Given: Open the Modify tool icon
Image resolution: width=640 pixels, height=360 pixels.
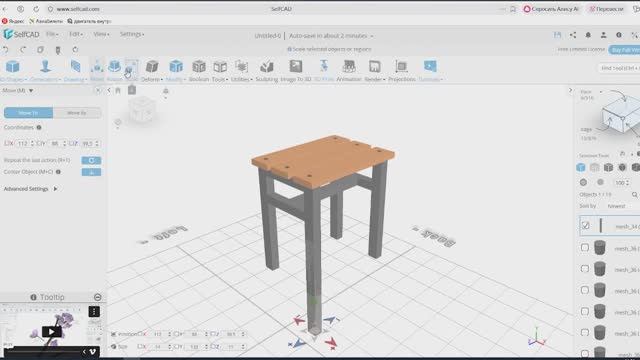Looking at the screenshot, I should click(x=176, y=66).
